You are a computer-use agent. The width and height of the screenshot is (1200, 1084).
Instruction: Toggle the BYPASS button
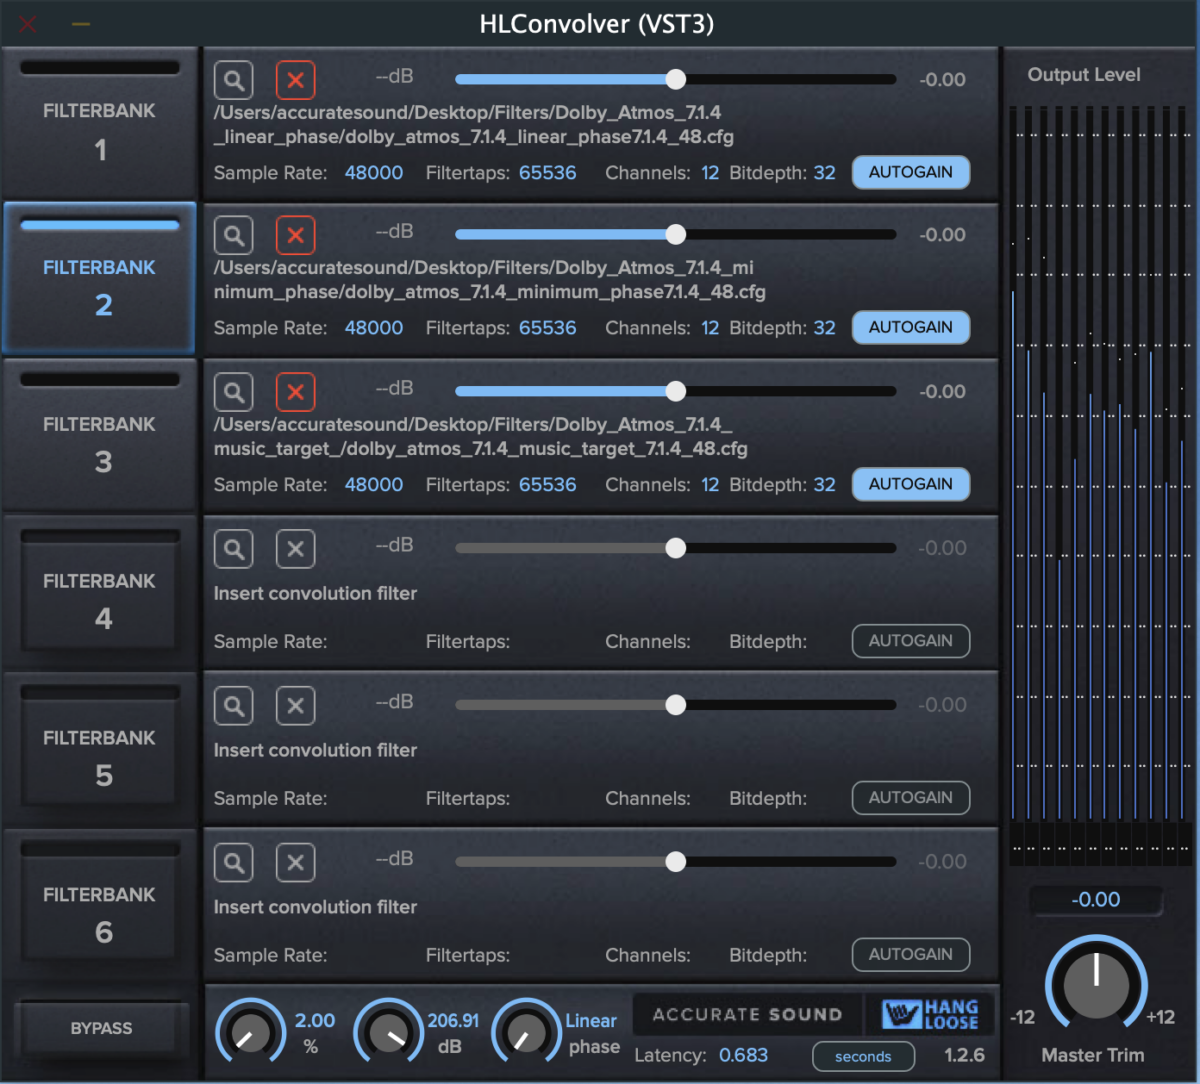101,1028
